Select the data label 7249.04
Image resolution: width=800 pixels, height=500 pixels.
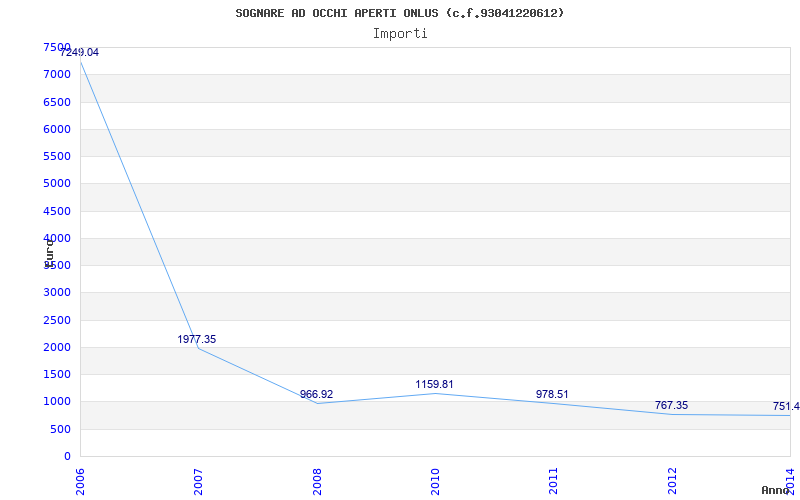(79, 52)
